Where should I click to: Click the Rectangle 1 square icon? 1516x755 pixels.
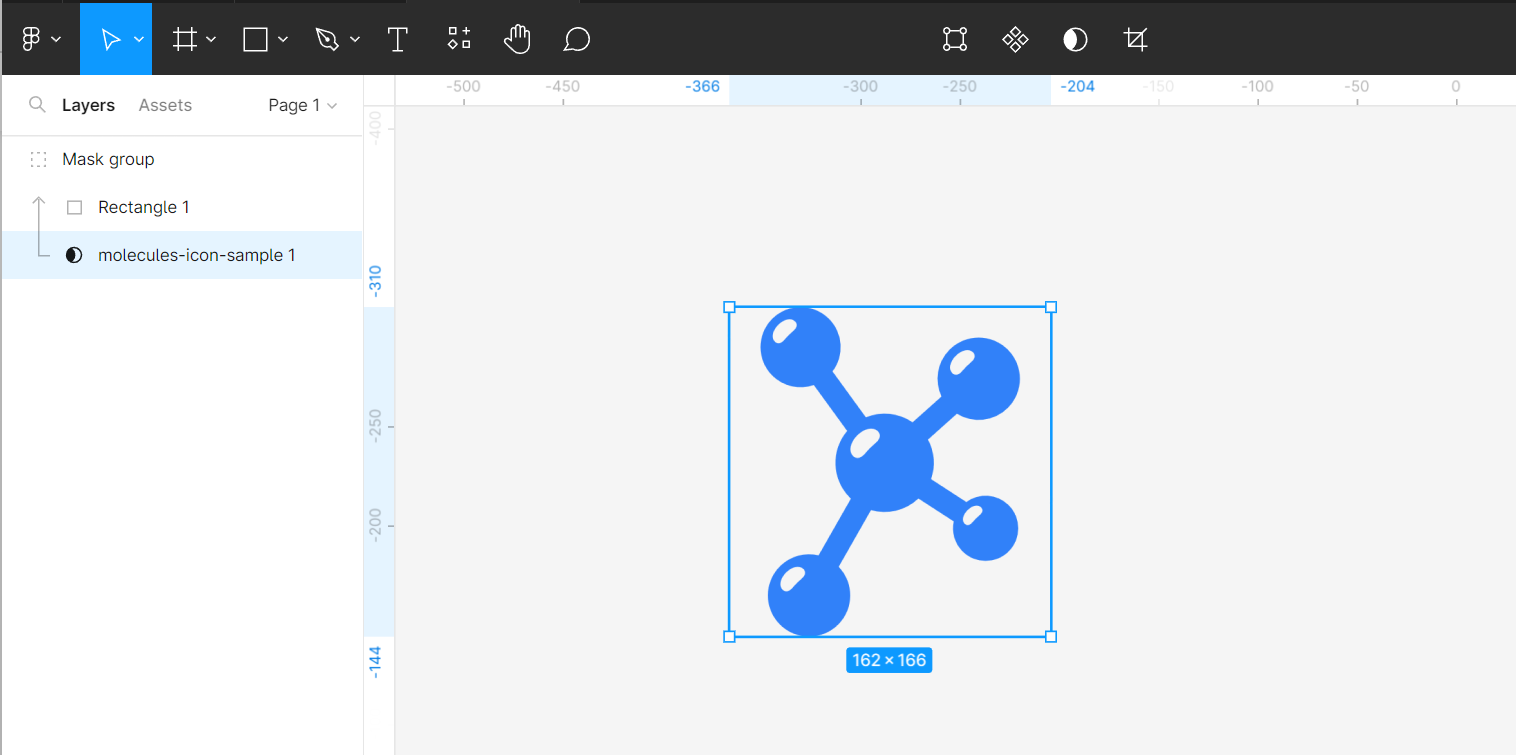point(74,207)
